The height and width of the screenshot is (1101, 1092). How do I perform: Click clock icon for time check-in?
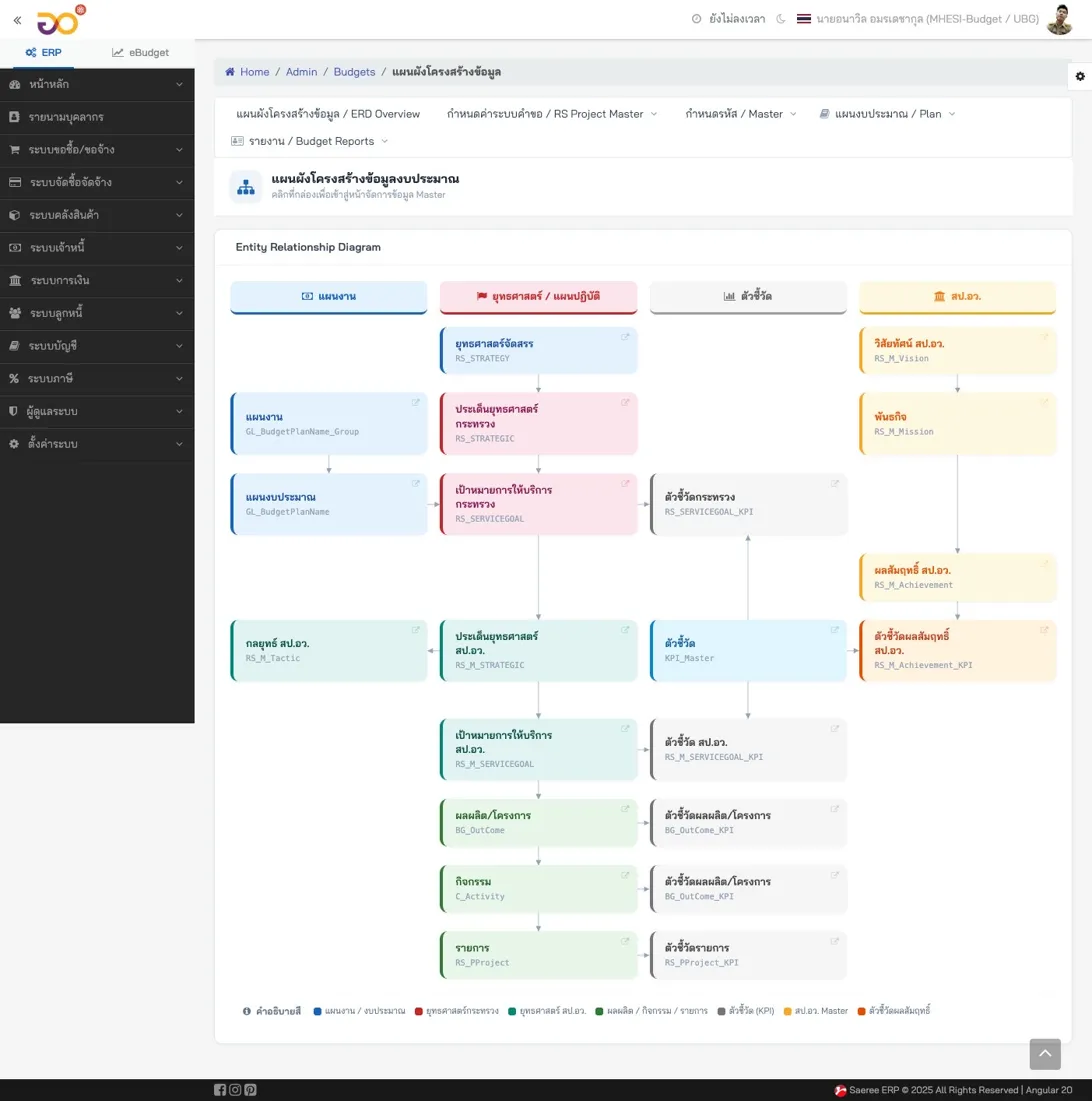696,19
